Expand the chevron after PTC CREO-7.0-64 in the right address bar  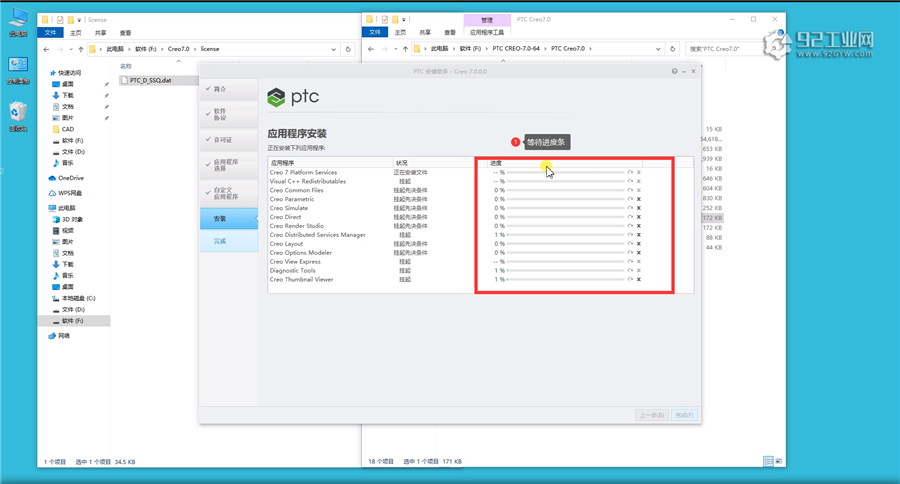(545, 49)
